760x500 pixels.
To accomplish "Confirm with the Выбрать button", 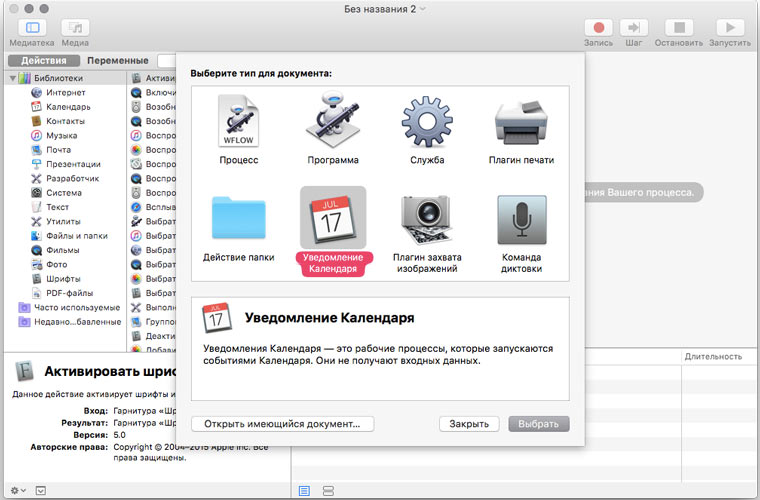I will 538,424.
